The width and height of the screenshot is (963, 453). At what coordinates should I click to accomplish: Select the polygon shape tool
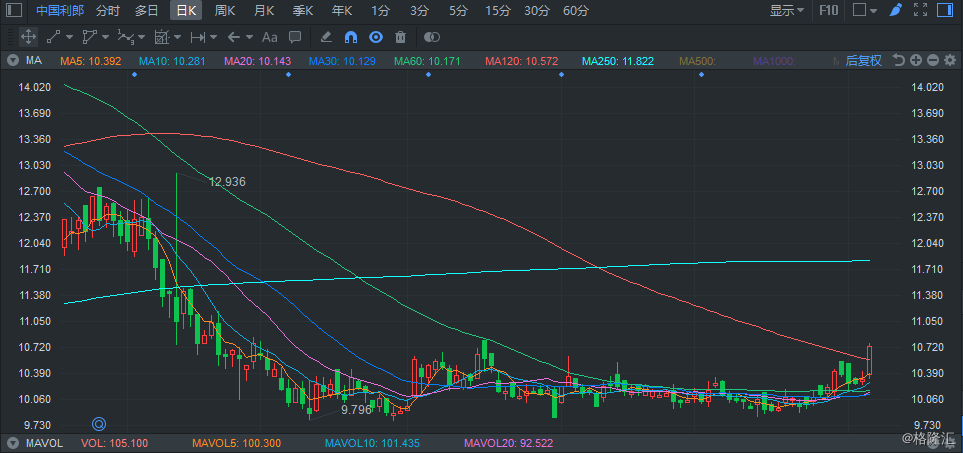coord(90,37)
